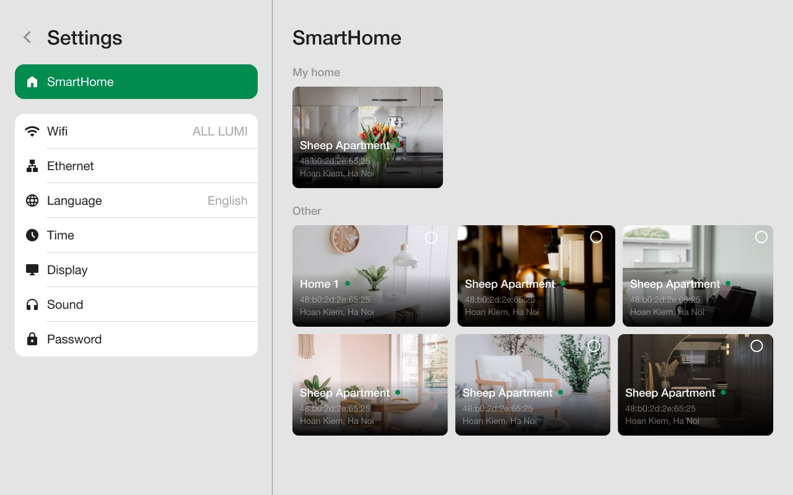Click the Ethernet network icon
793x495 pixels.
(32, 166)
